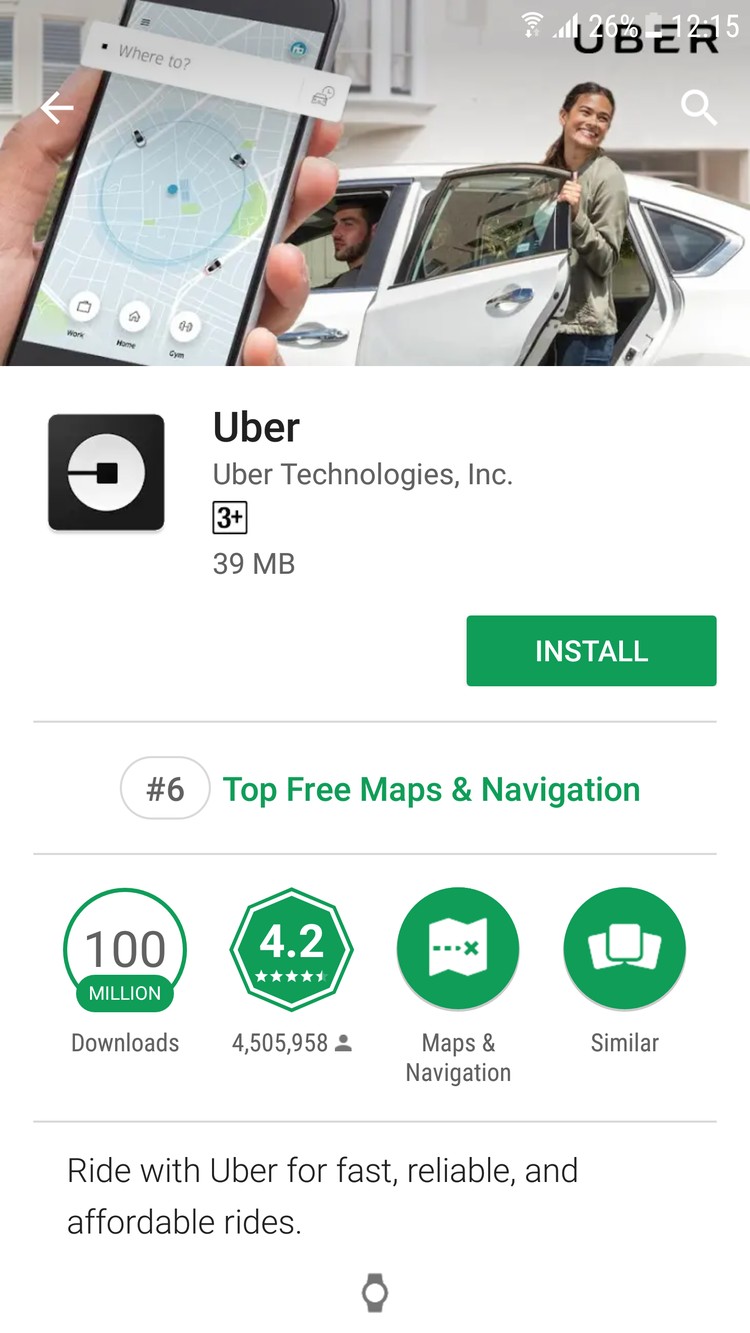
Task: Tap the 3+ content rating badge
Action: [230, 518]
